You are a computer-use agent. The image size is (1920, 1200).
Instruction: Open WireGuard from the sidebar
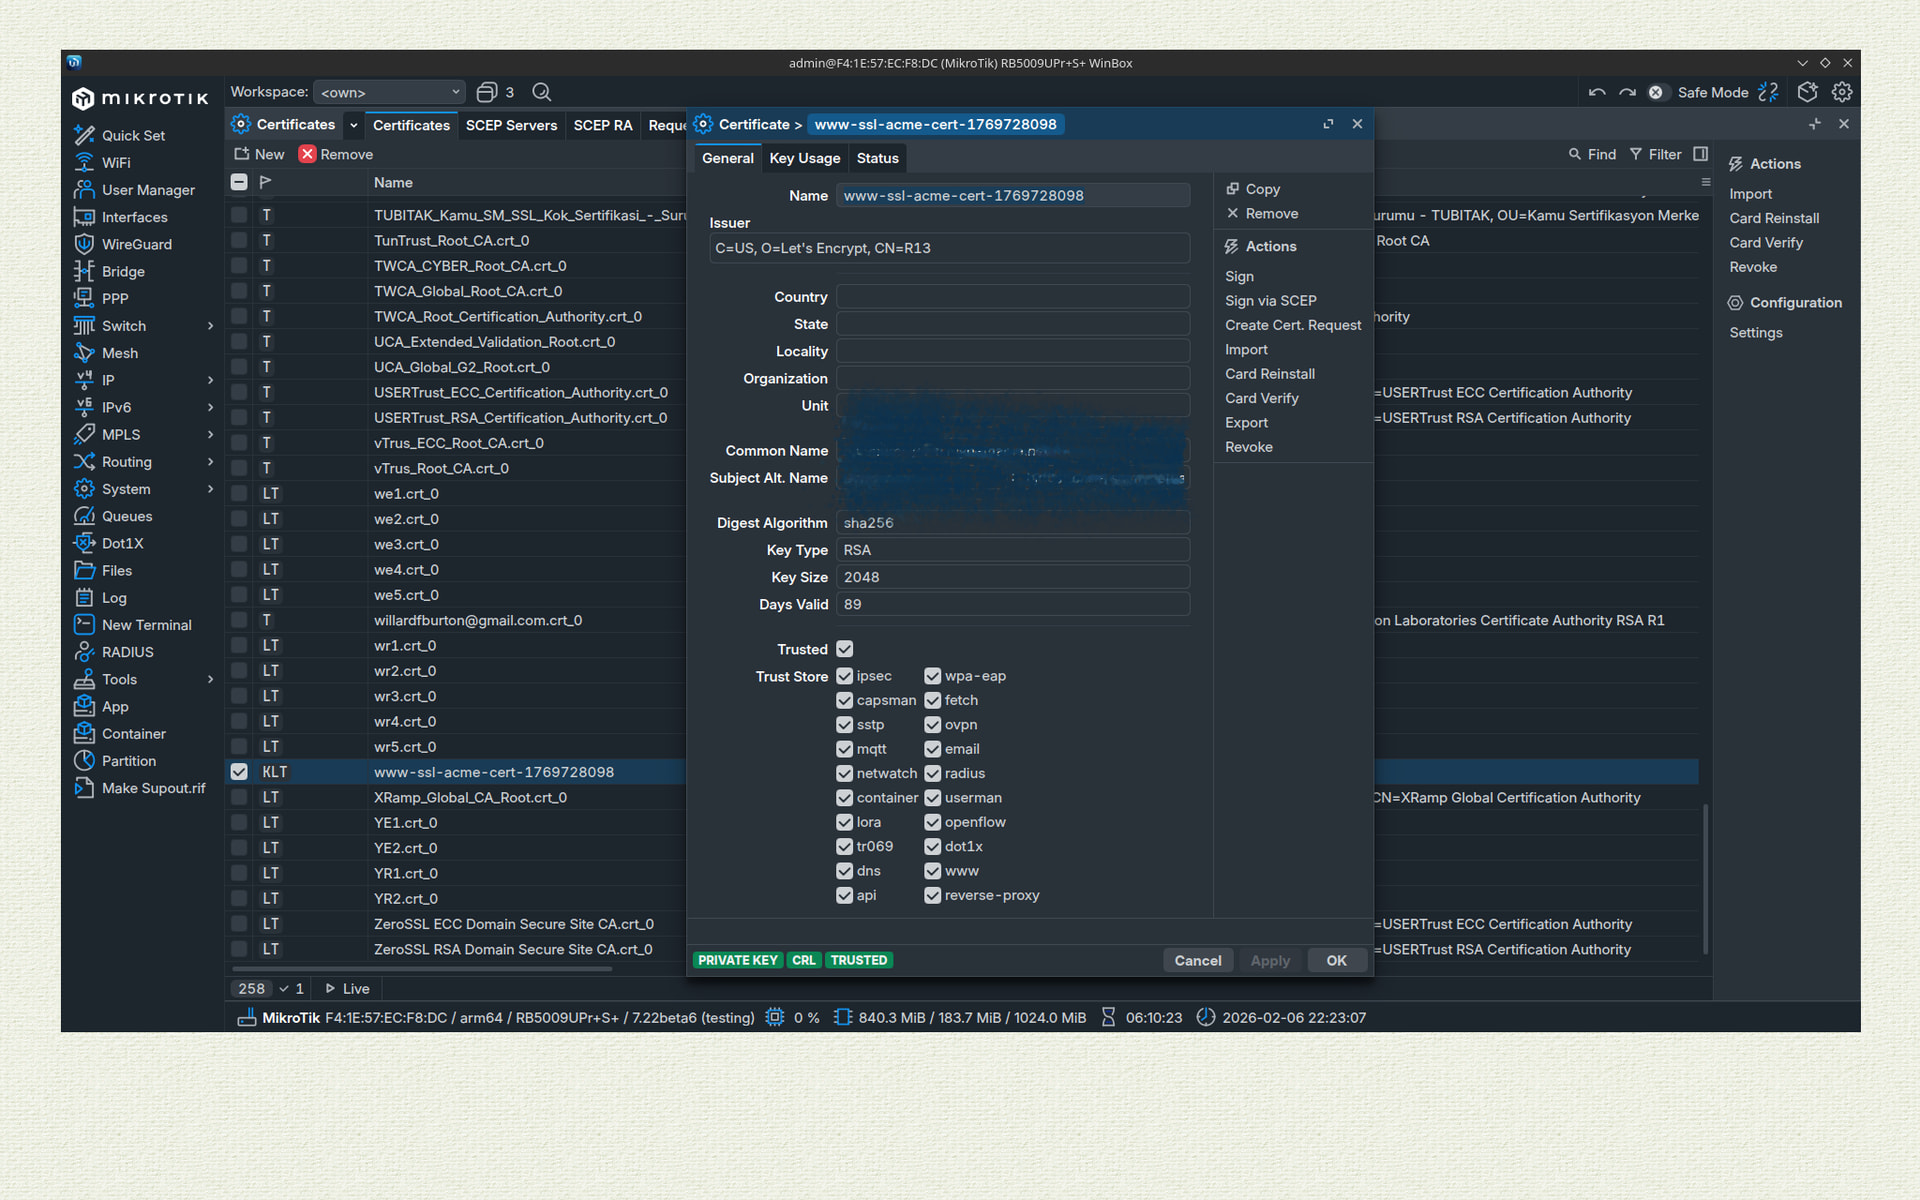coord(136,244)
